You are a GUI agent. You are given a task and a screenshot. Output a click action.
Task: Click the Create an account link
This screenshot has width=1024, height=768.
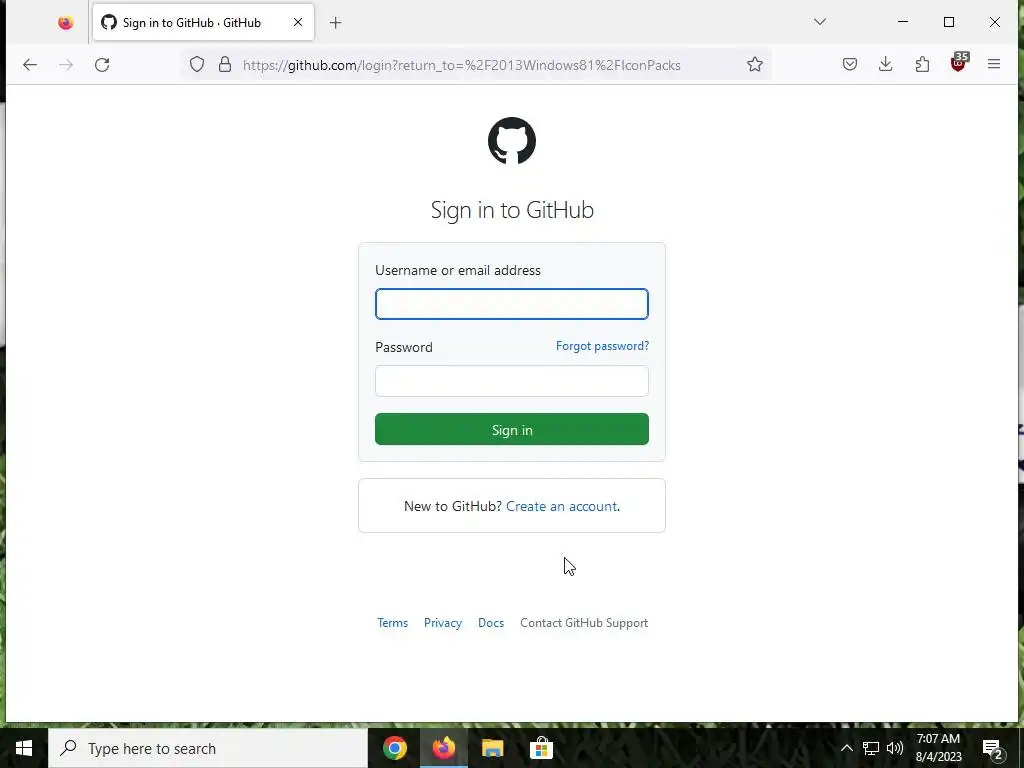tap(561, 506)
